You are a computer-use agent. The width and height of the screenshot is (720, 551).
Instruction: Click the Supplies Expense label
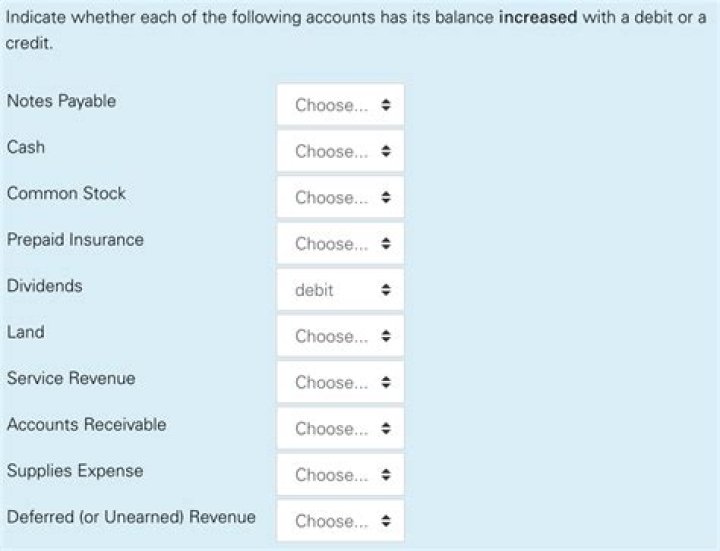75,470
